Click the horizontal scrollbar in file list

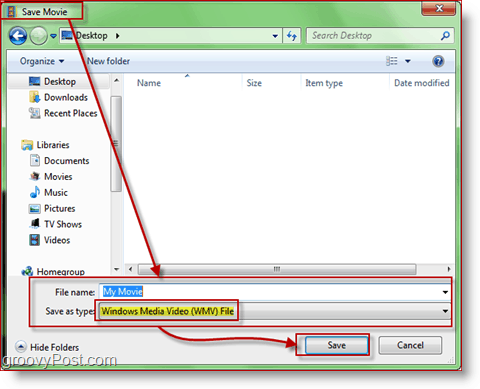coord(277,269)
